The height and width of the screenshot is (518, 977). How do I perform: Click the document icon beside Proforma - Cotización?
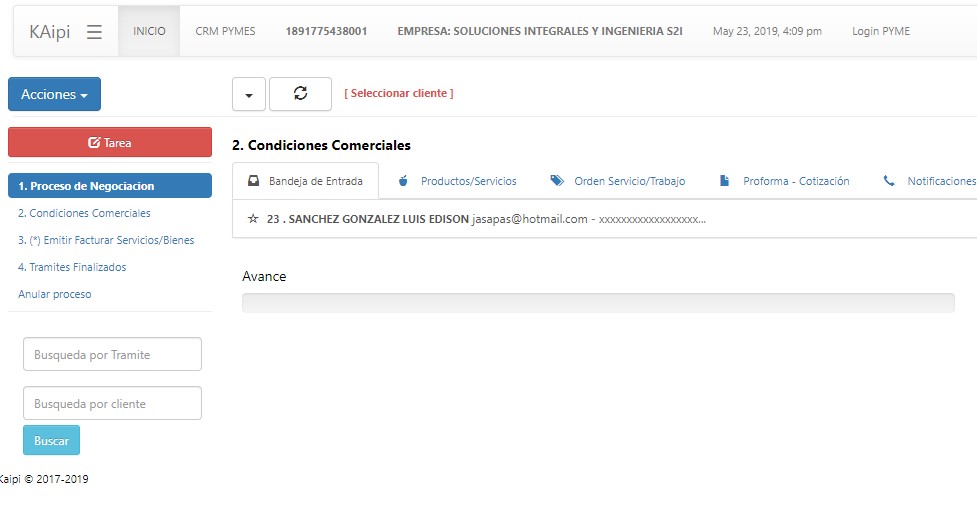coord(724,181)
